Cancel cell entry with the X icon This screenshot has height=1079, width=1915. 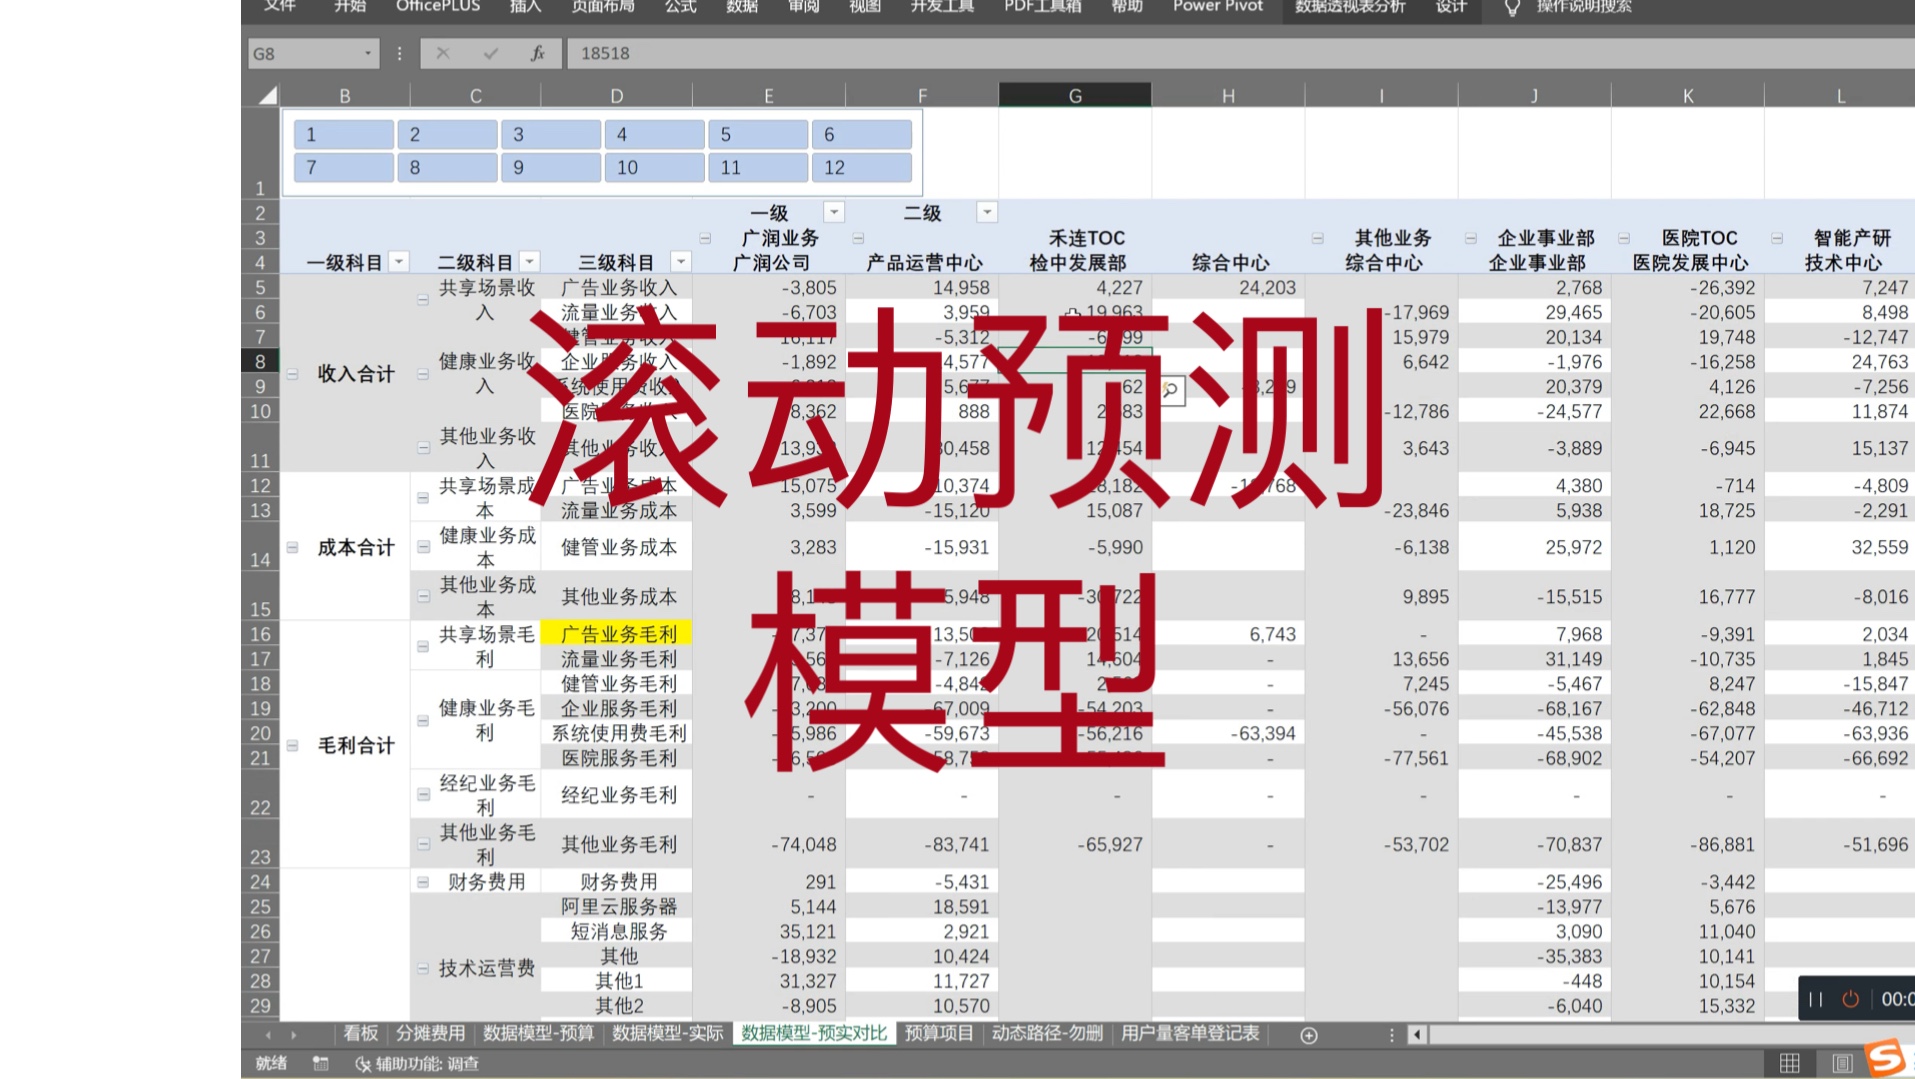click(x=443, y=53)
